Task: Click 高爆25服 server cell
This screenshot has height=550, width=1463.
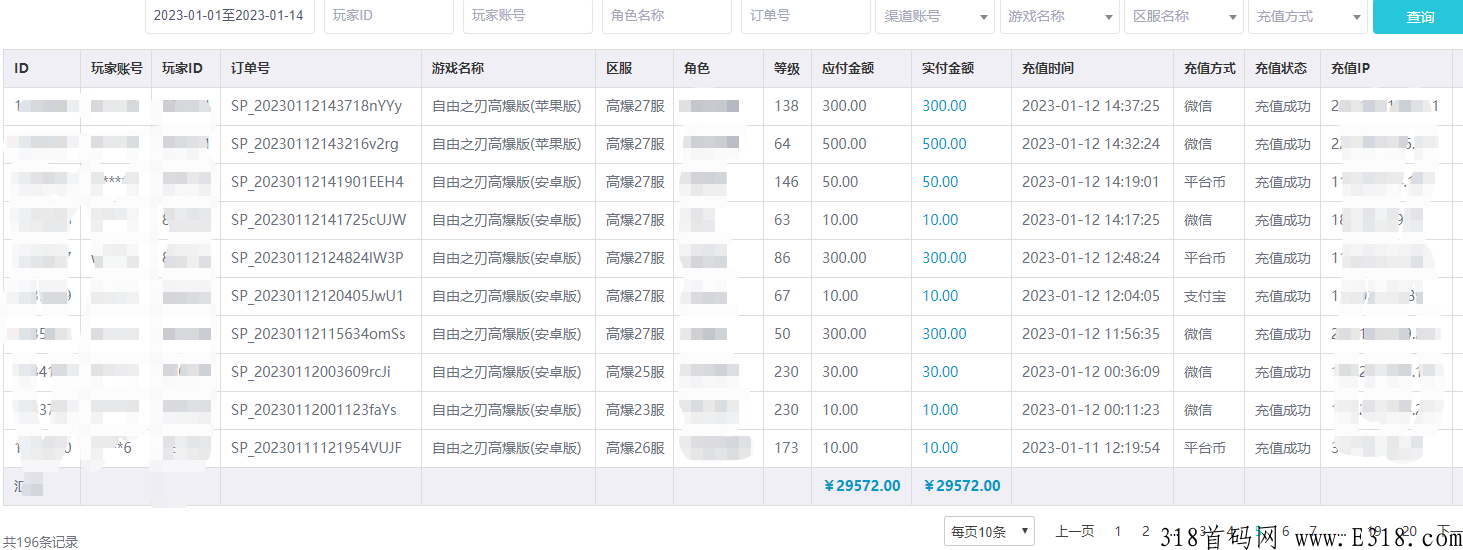Action: tap(635, 372)
